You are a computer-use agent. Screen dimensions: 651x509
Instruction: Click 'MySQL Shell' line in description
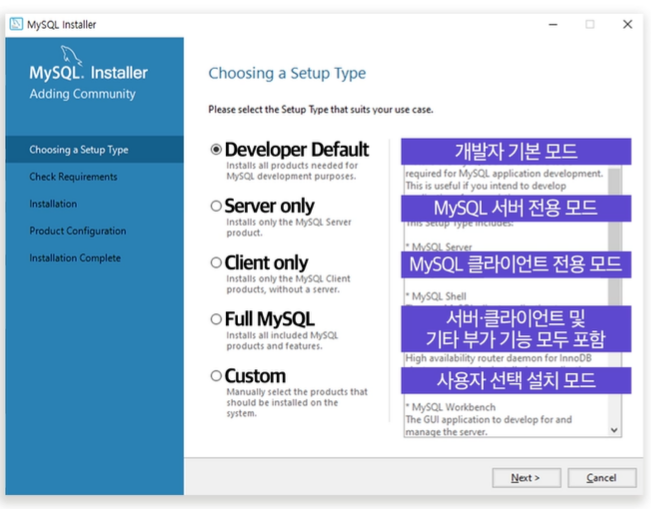coord(436,296)
